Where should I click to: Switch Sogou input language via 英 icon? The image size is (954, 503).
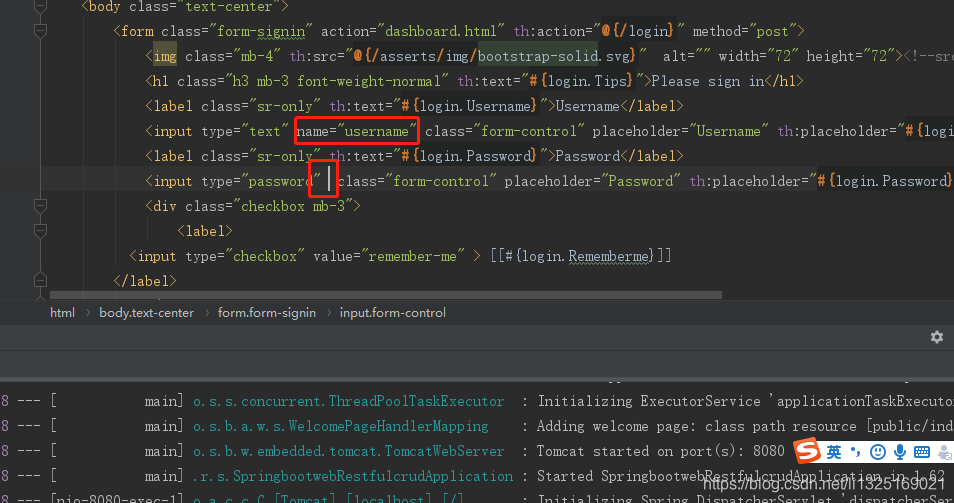[834, 451]
